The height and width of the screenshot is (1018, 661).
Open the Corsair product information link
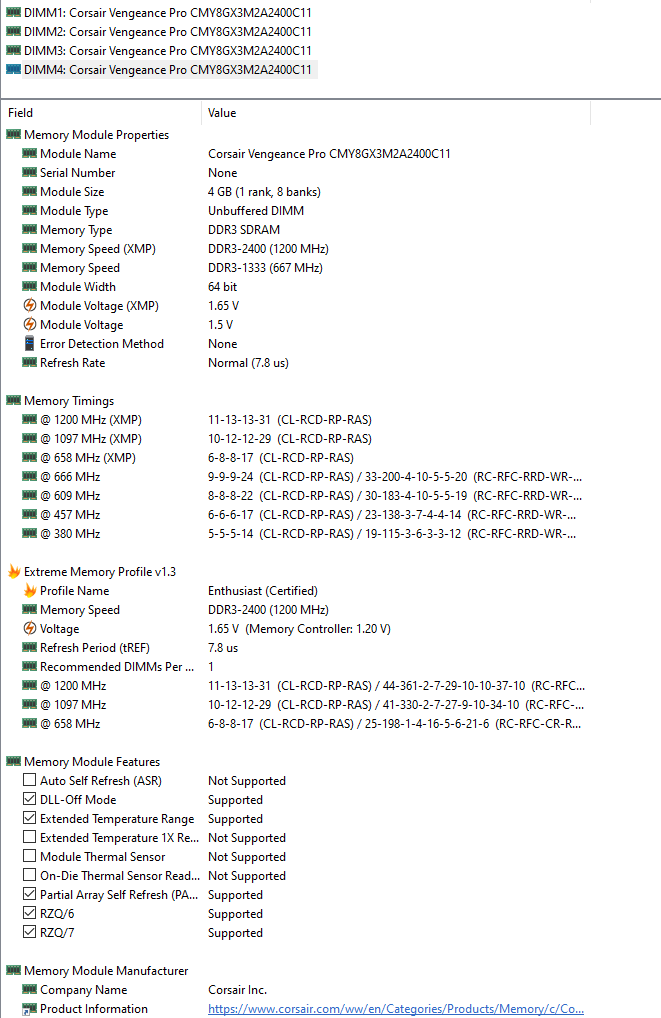tap(395, 1008)
